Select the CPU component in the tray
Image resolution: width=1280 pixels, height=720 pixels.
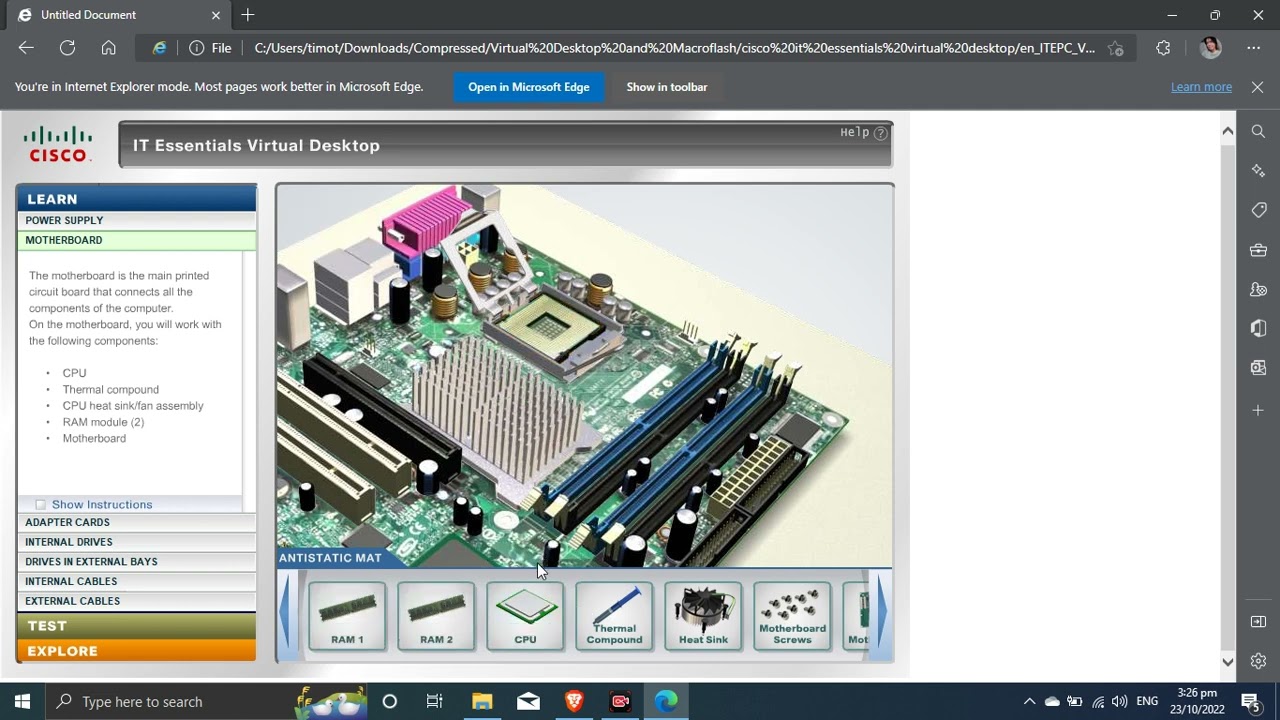pyautogui.click(x=525, y=616)
